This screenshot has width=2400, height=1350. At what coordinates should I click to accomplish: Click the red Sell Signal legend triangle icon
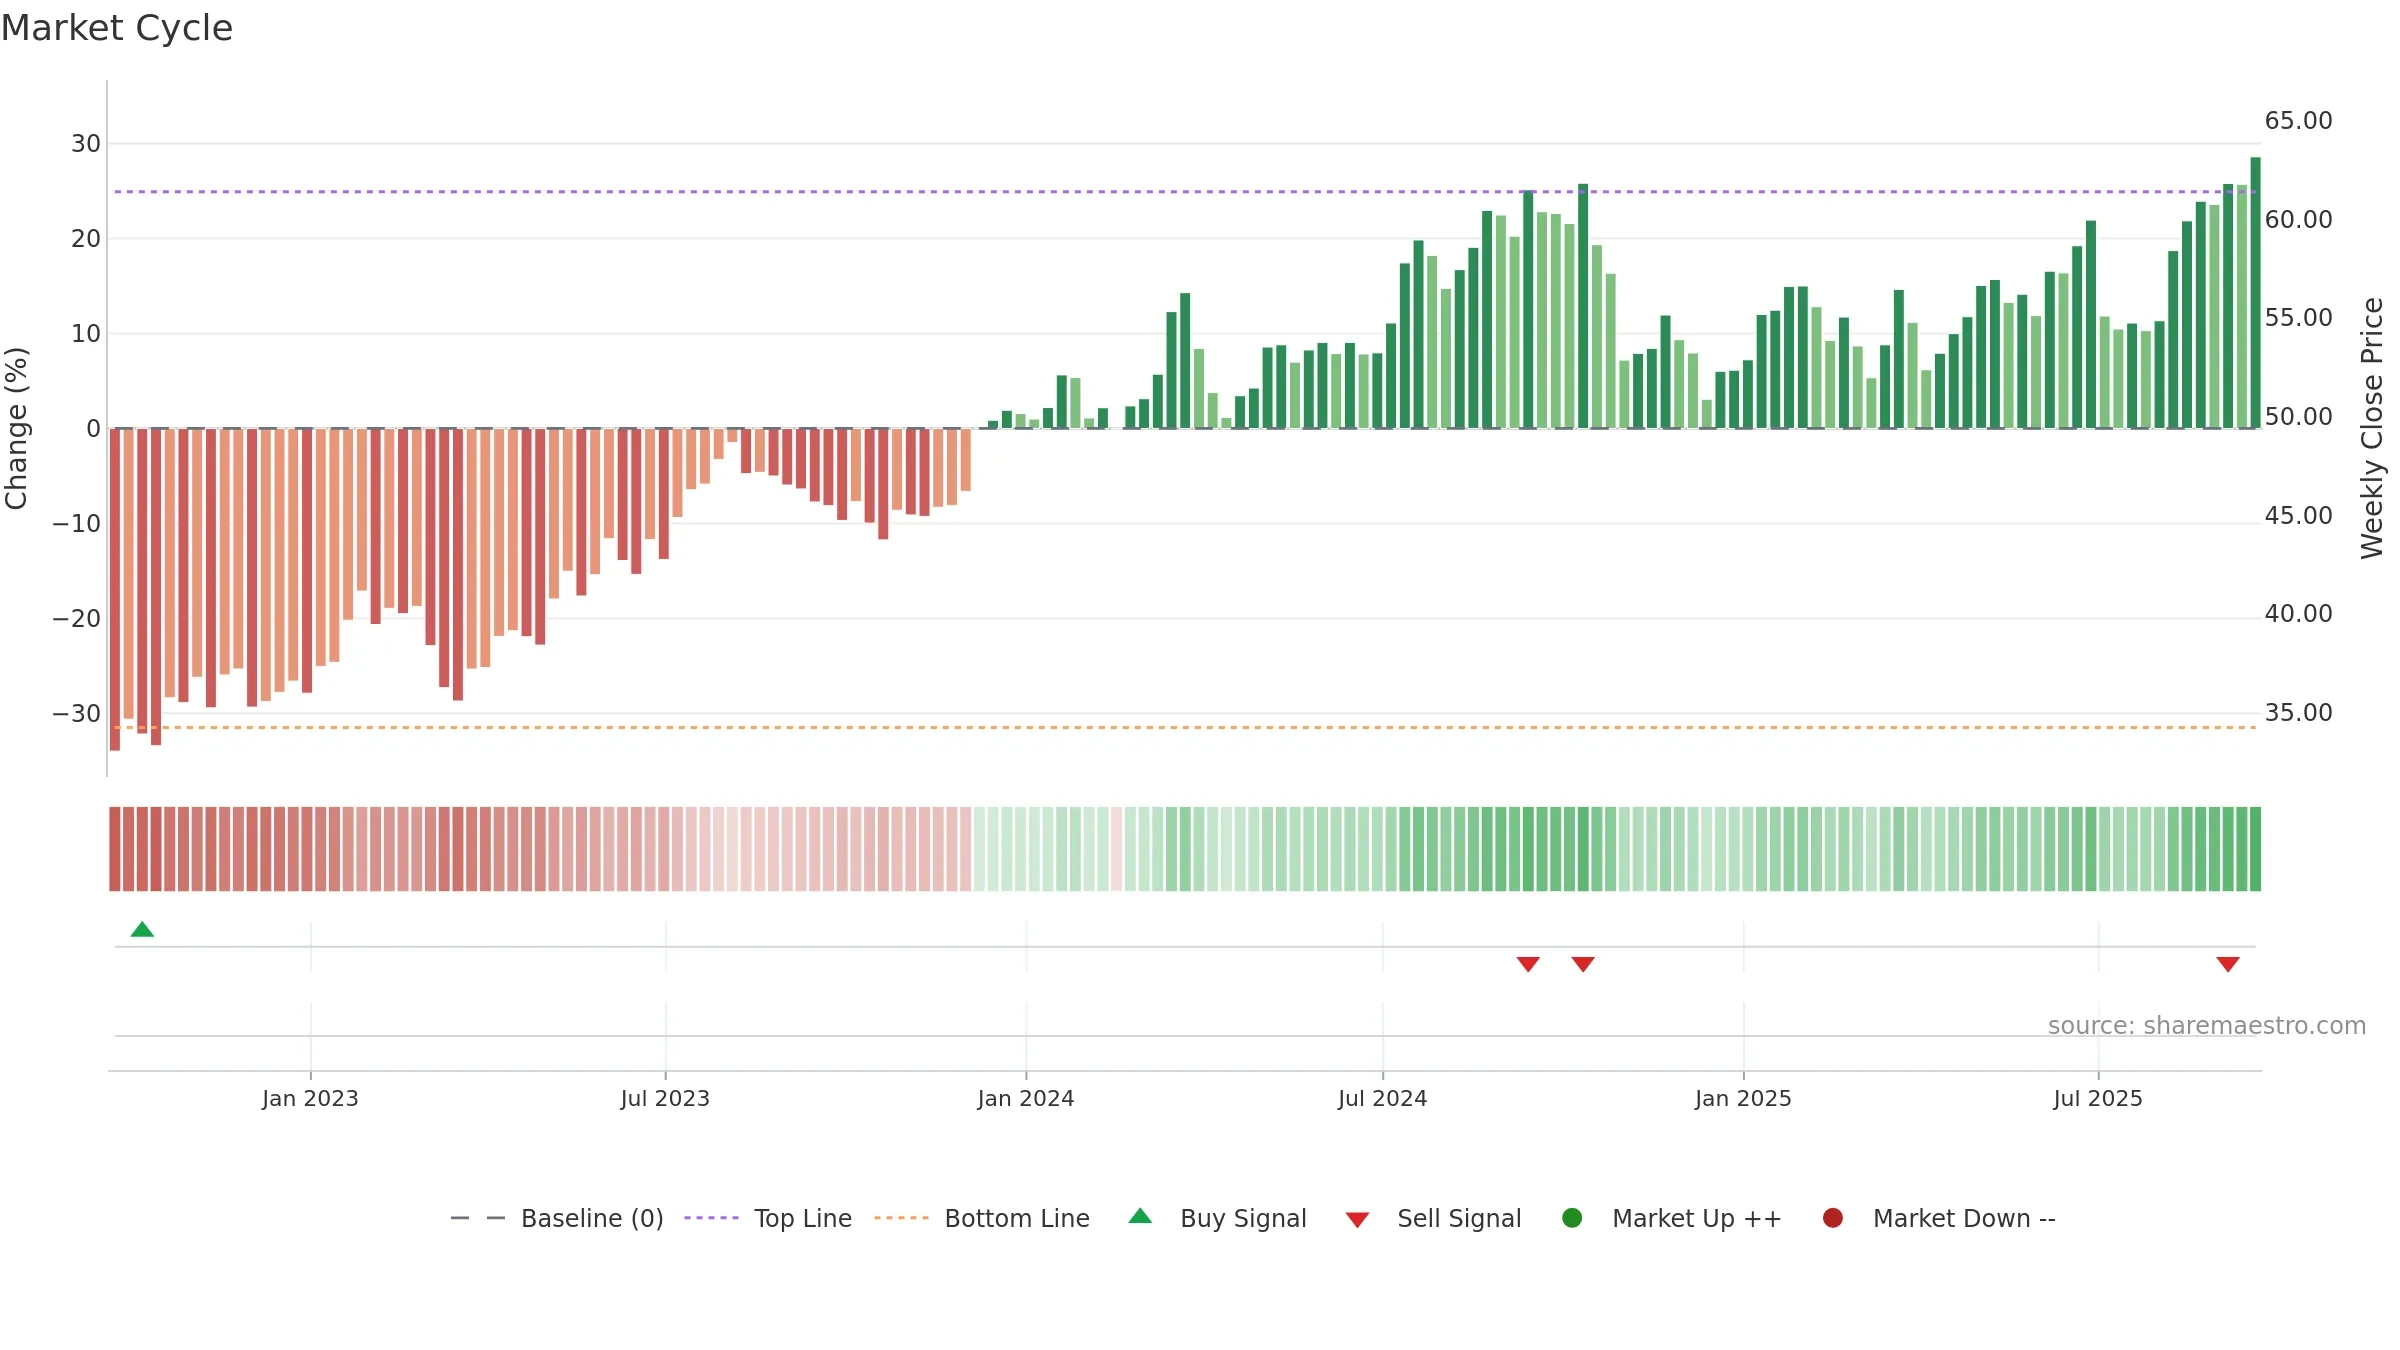(1357, 1220)
